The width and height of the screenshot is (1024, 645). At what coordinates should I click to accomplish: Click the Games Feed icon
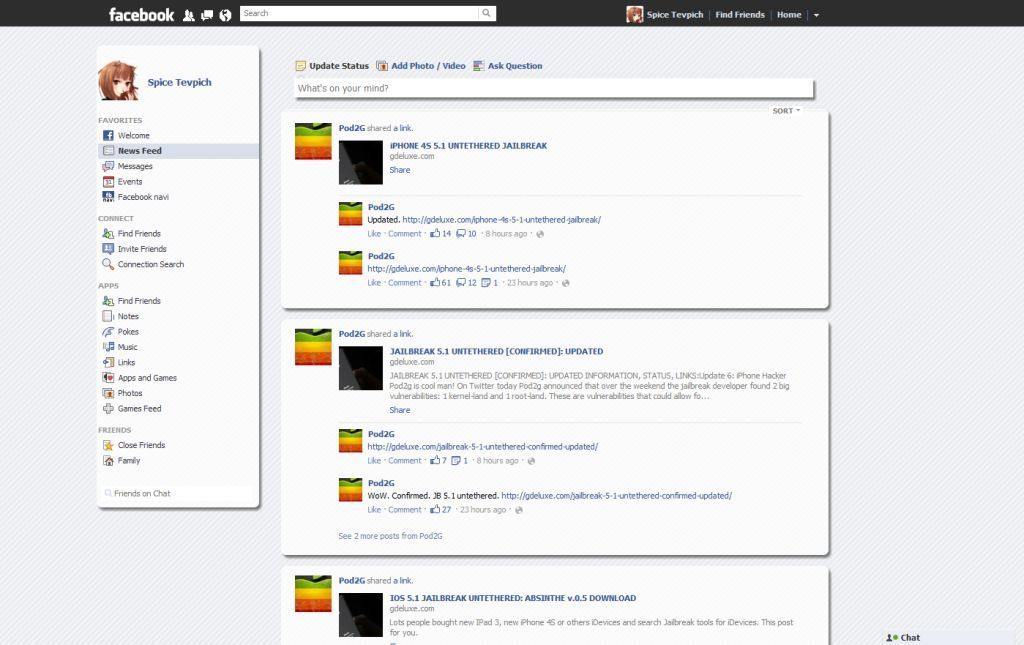click(x=108, y=408)
